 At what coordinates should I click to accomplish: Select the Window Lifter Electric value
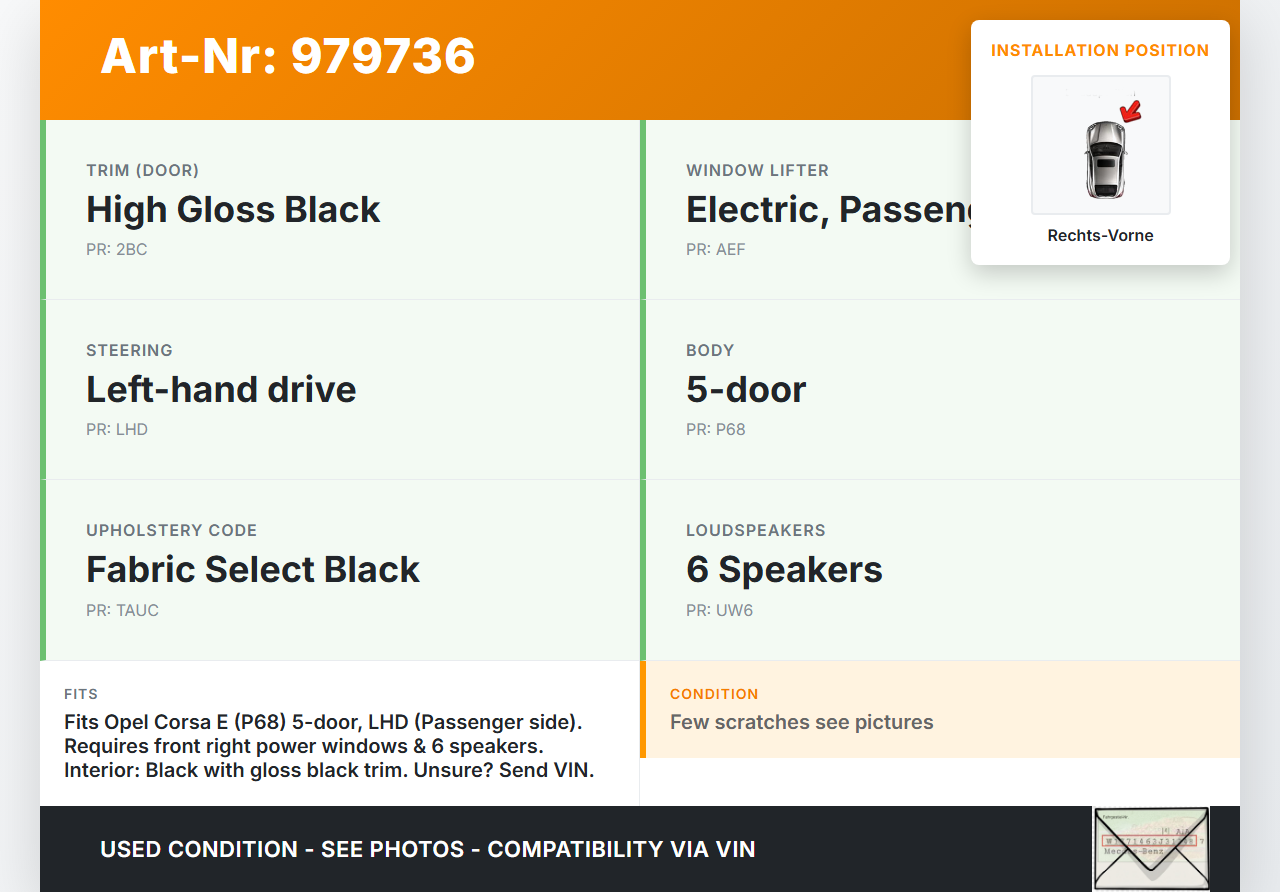tap(828, 210)
